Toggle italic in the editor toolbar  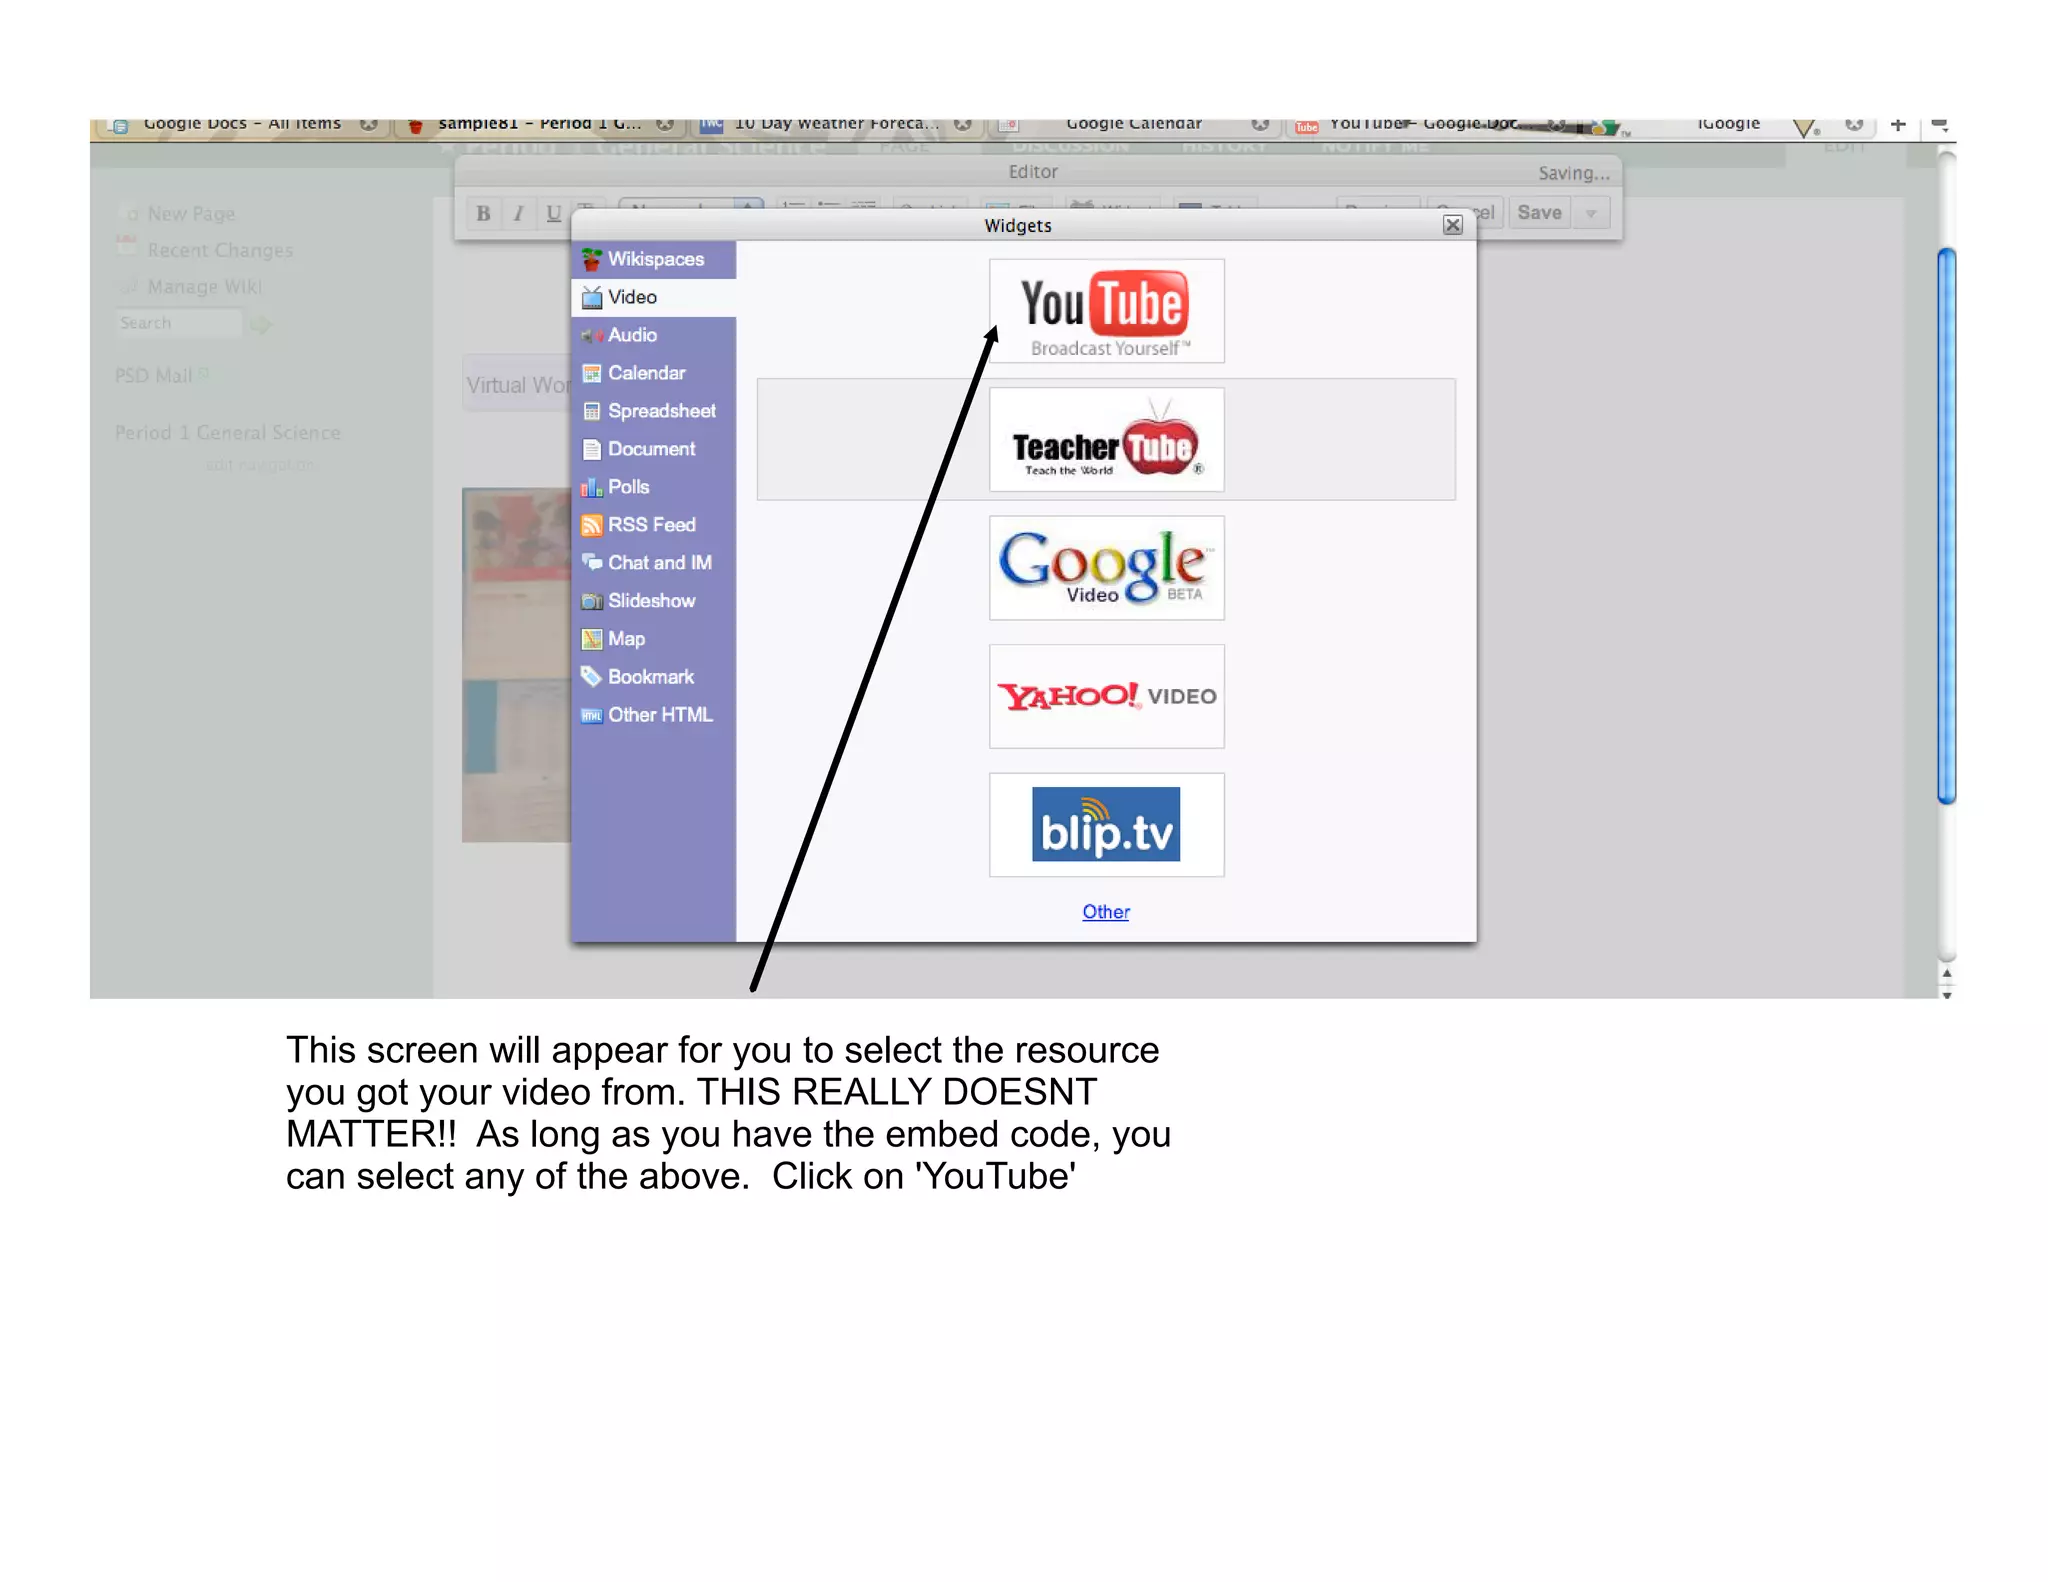point(518,213)
